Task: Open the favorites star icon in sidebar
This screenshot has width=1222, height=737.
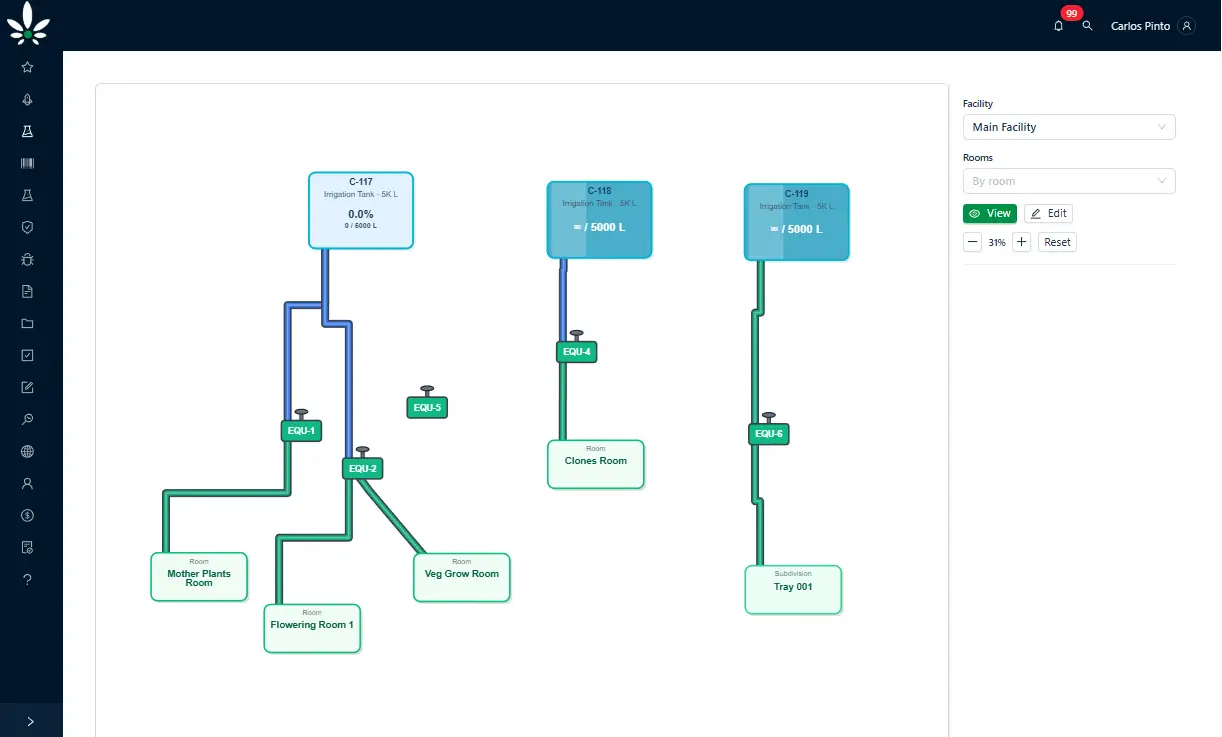Action: (x=27, y=67)
